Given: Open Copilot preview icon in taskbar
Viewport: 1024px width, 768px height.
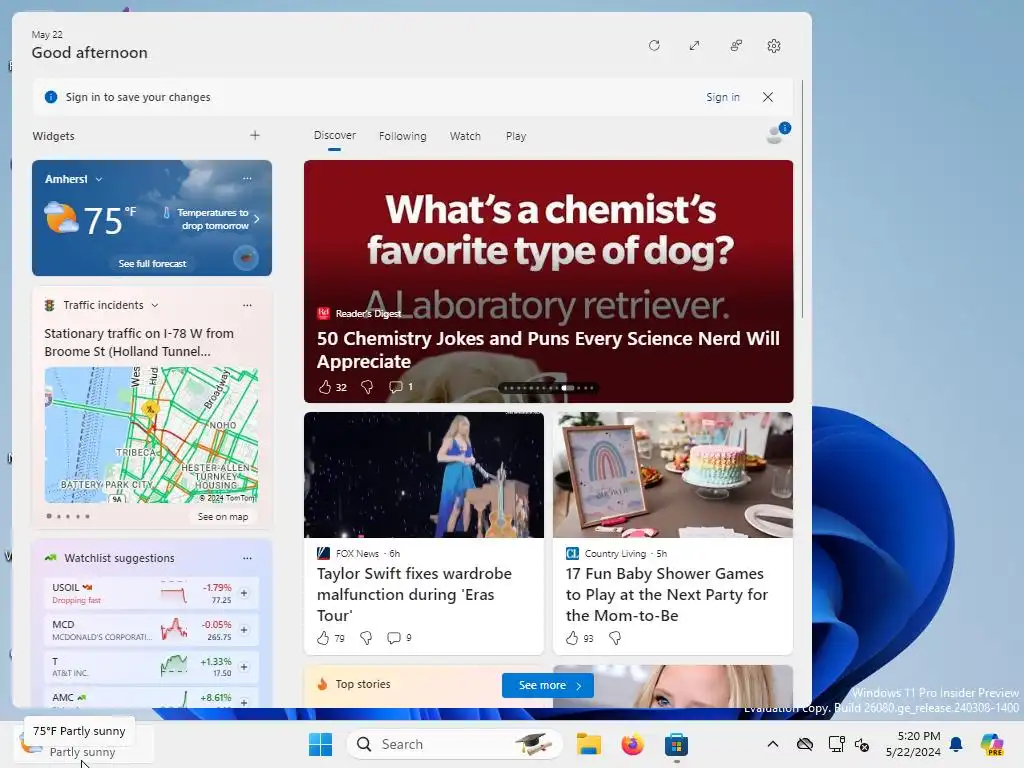Looking at the screenshot, I should coord(991,744).
